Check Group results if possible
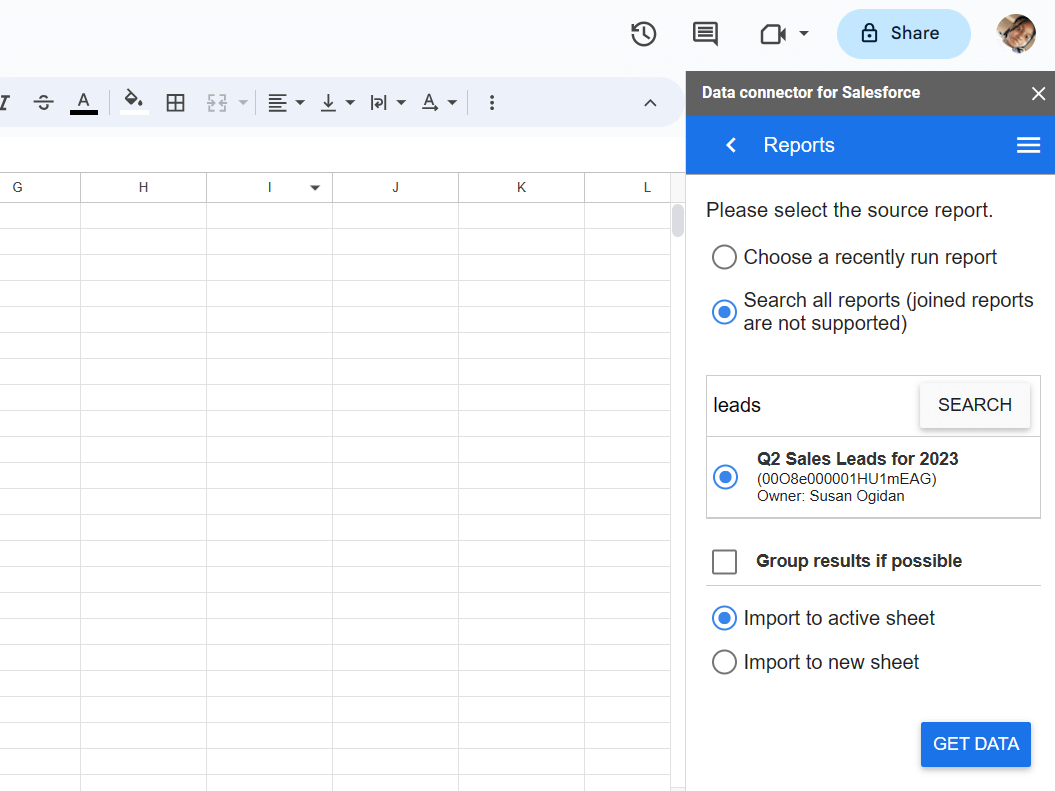The image size is (1055, 791). [725, 562]
